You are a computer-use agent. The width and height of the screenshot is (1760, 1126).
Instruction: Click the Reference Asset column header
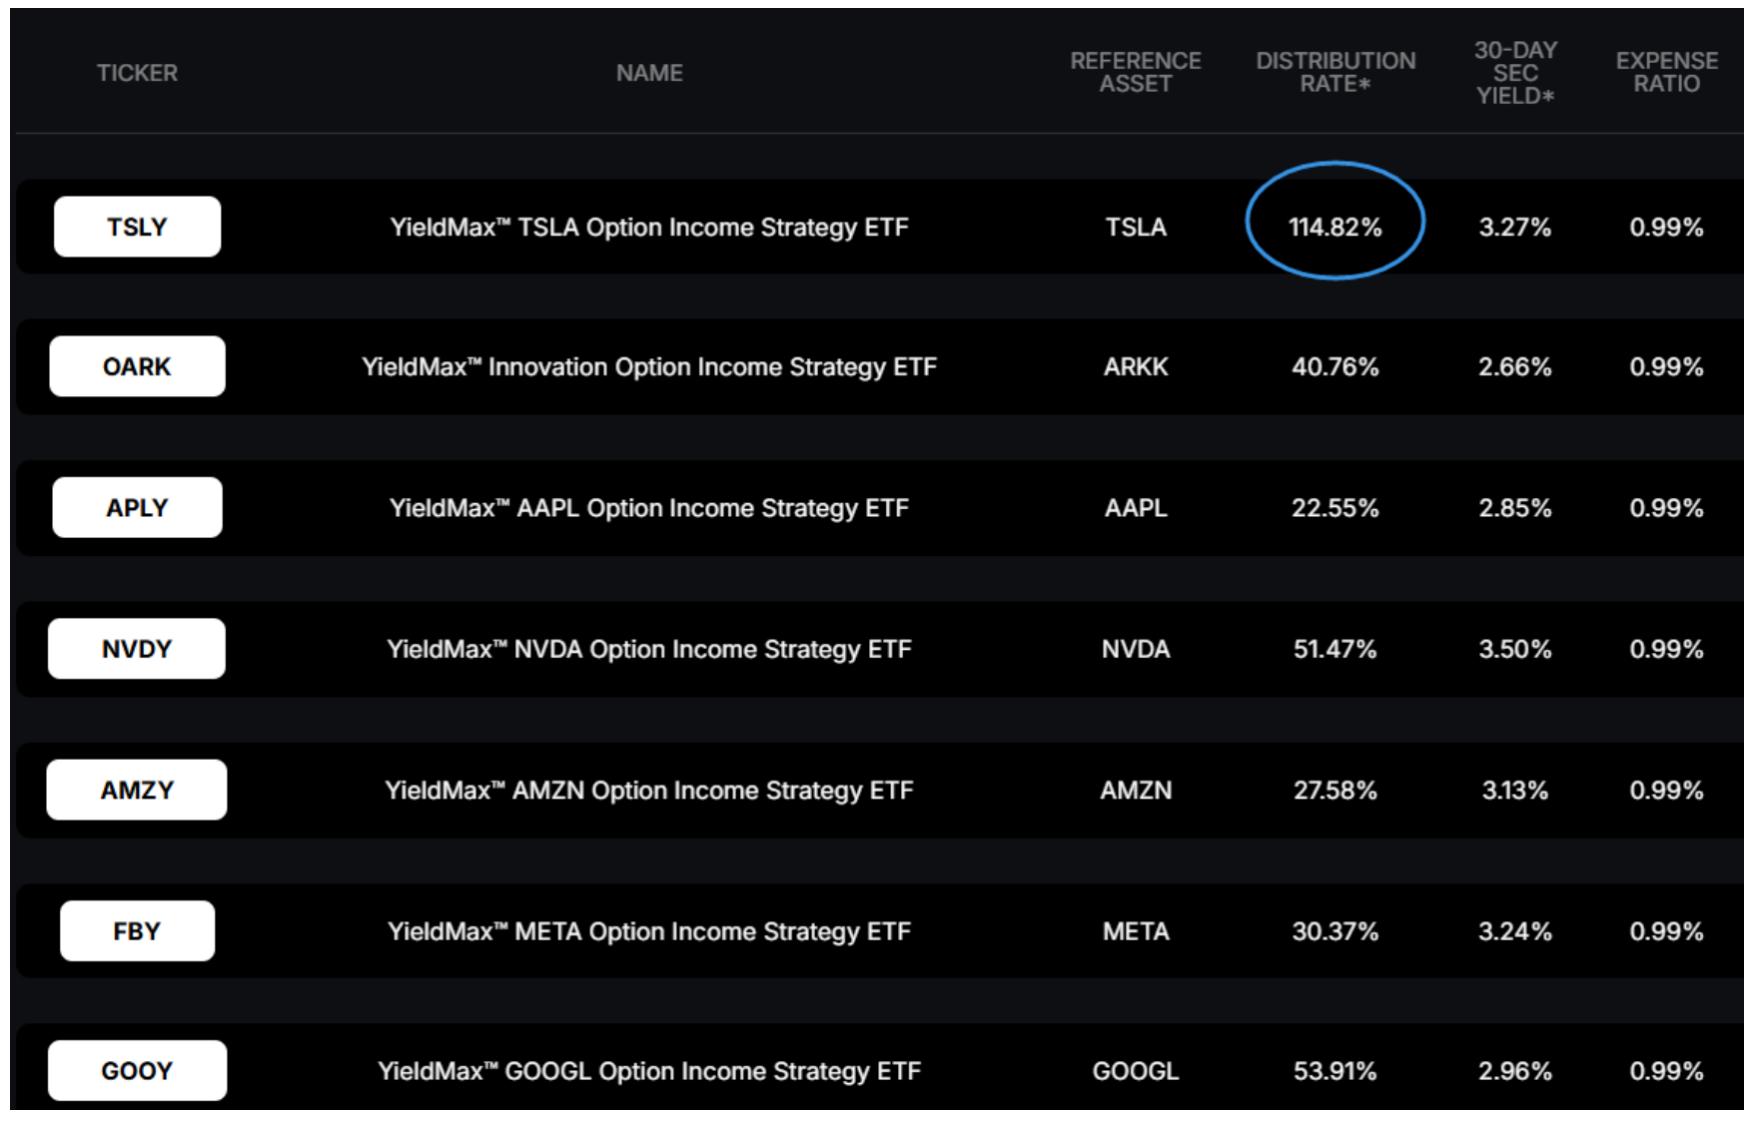coord(1135,72)
